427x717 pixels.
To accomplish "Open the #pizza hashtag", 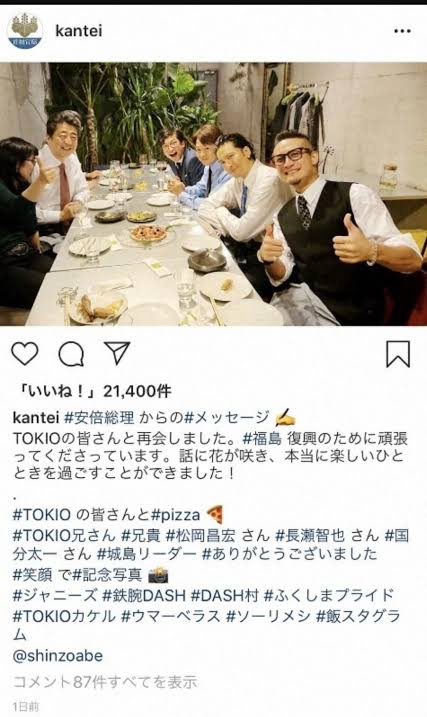I will (x=175, y=515).
